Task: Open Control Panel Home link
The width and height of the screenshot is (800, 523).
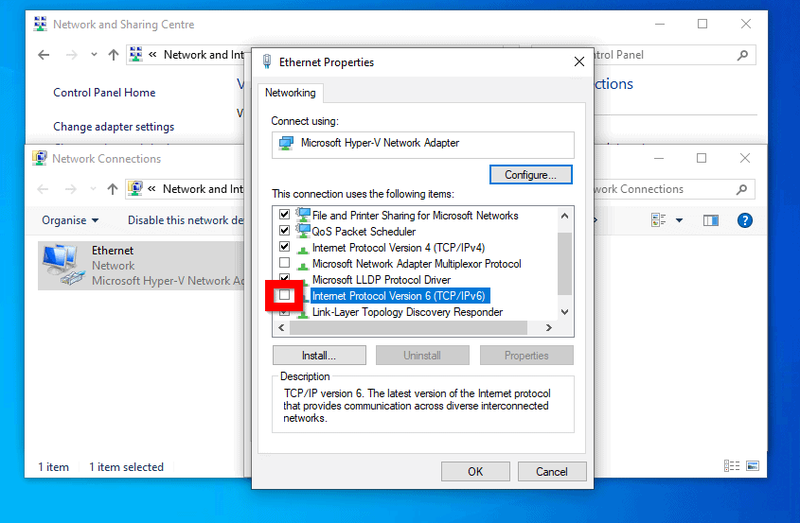Action: [x=104, y=92]
